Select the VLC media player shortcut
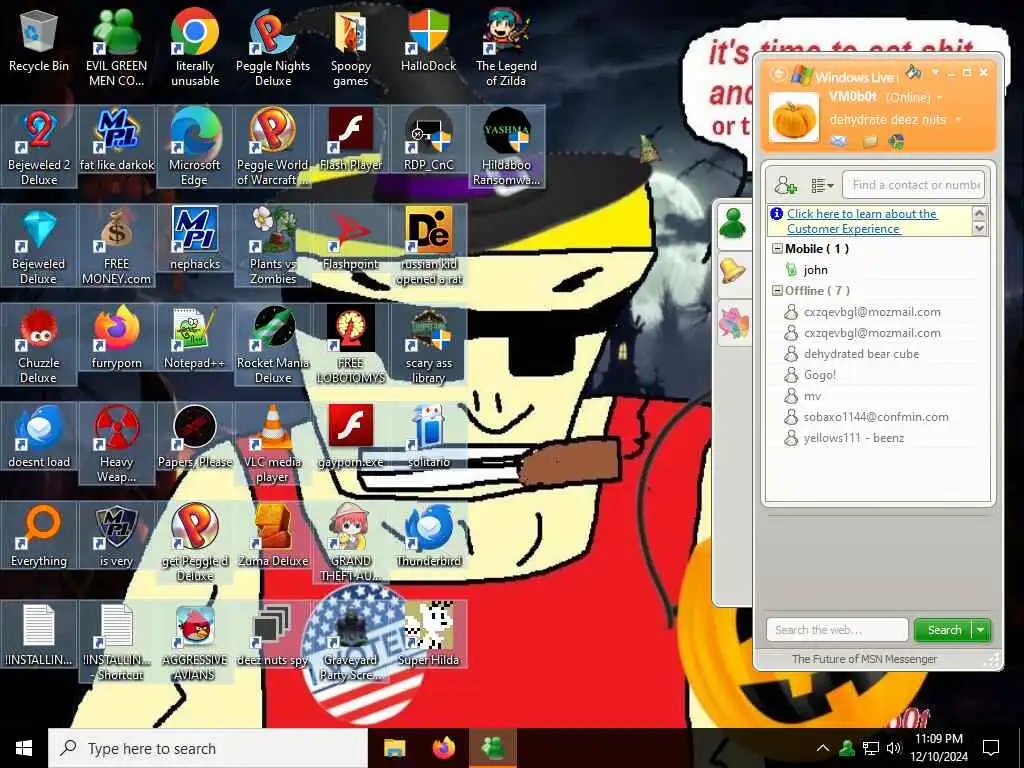Screen dimensions: 1024x768 click(273, 445)
